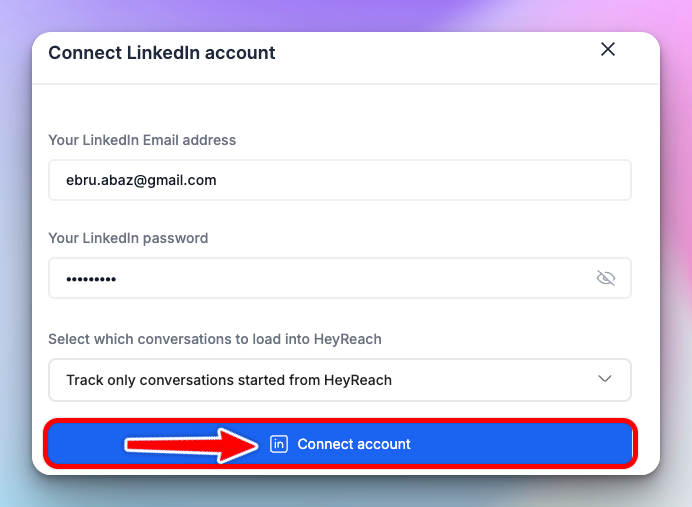The image size is (692, 507).
Task: Click the red arrow pointing at Connect account
Action: pyautogui.click(x=191, y=445)
